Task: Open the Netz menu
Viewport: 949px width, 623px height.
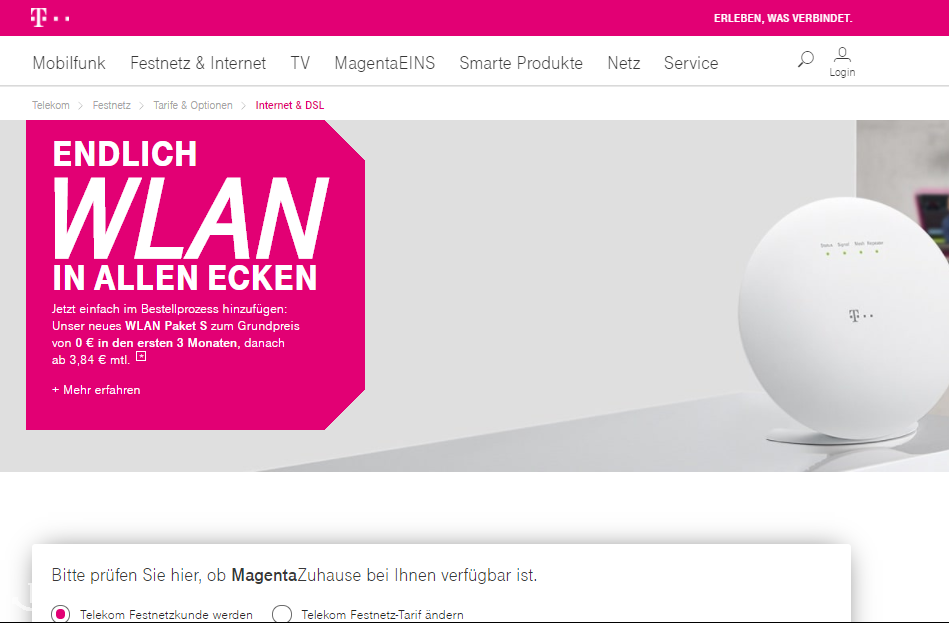Action: (624, 63)
